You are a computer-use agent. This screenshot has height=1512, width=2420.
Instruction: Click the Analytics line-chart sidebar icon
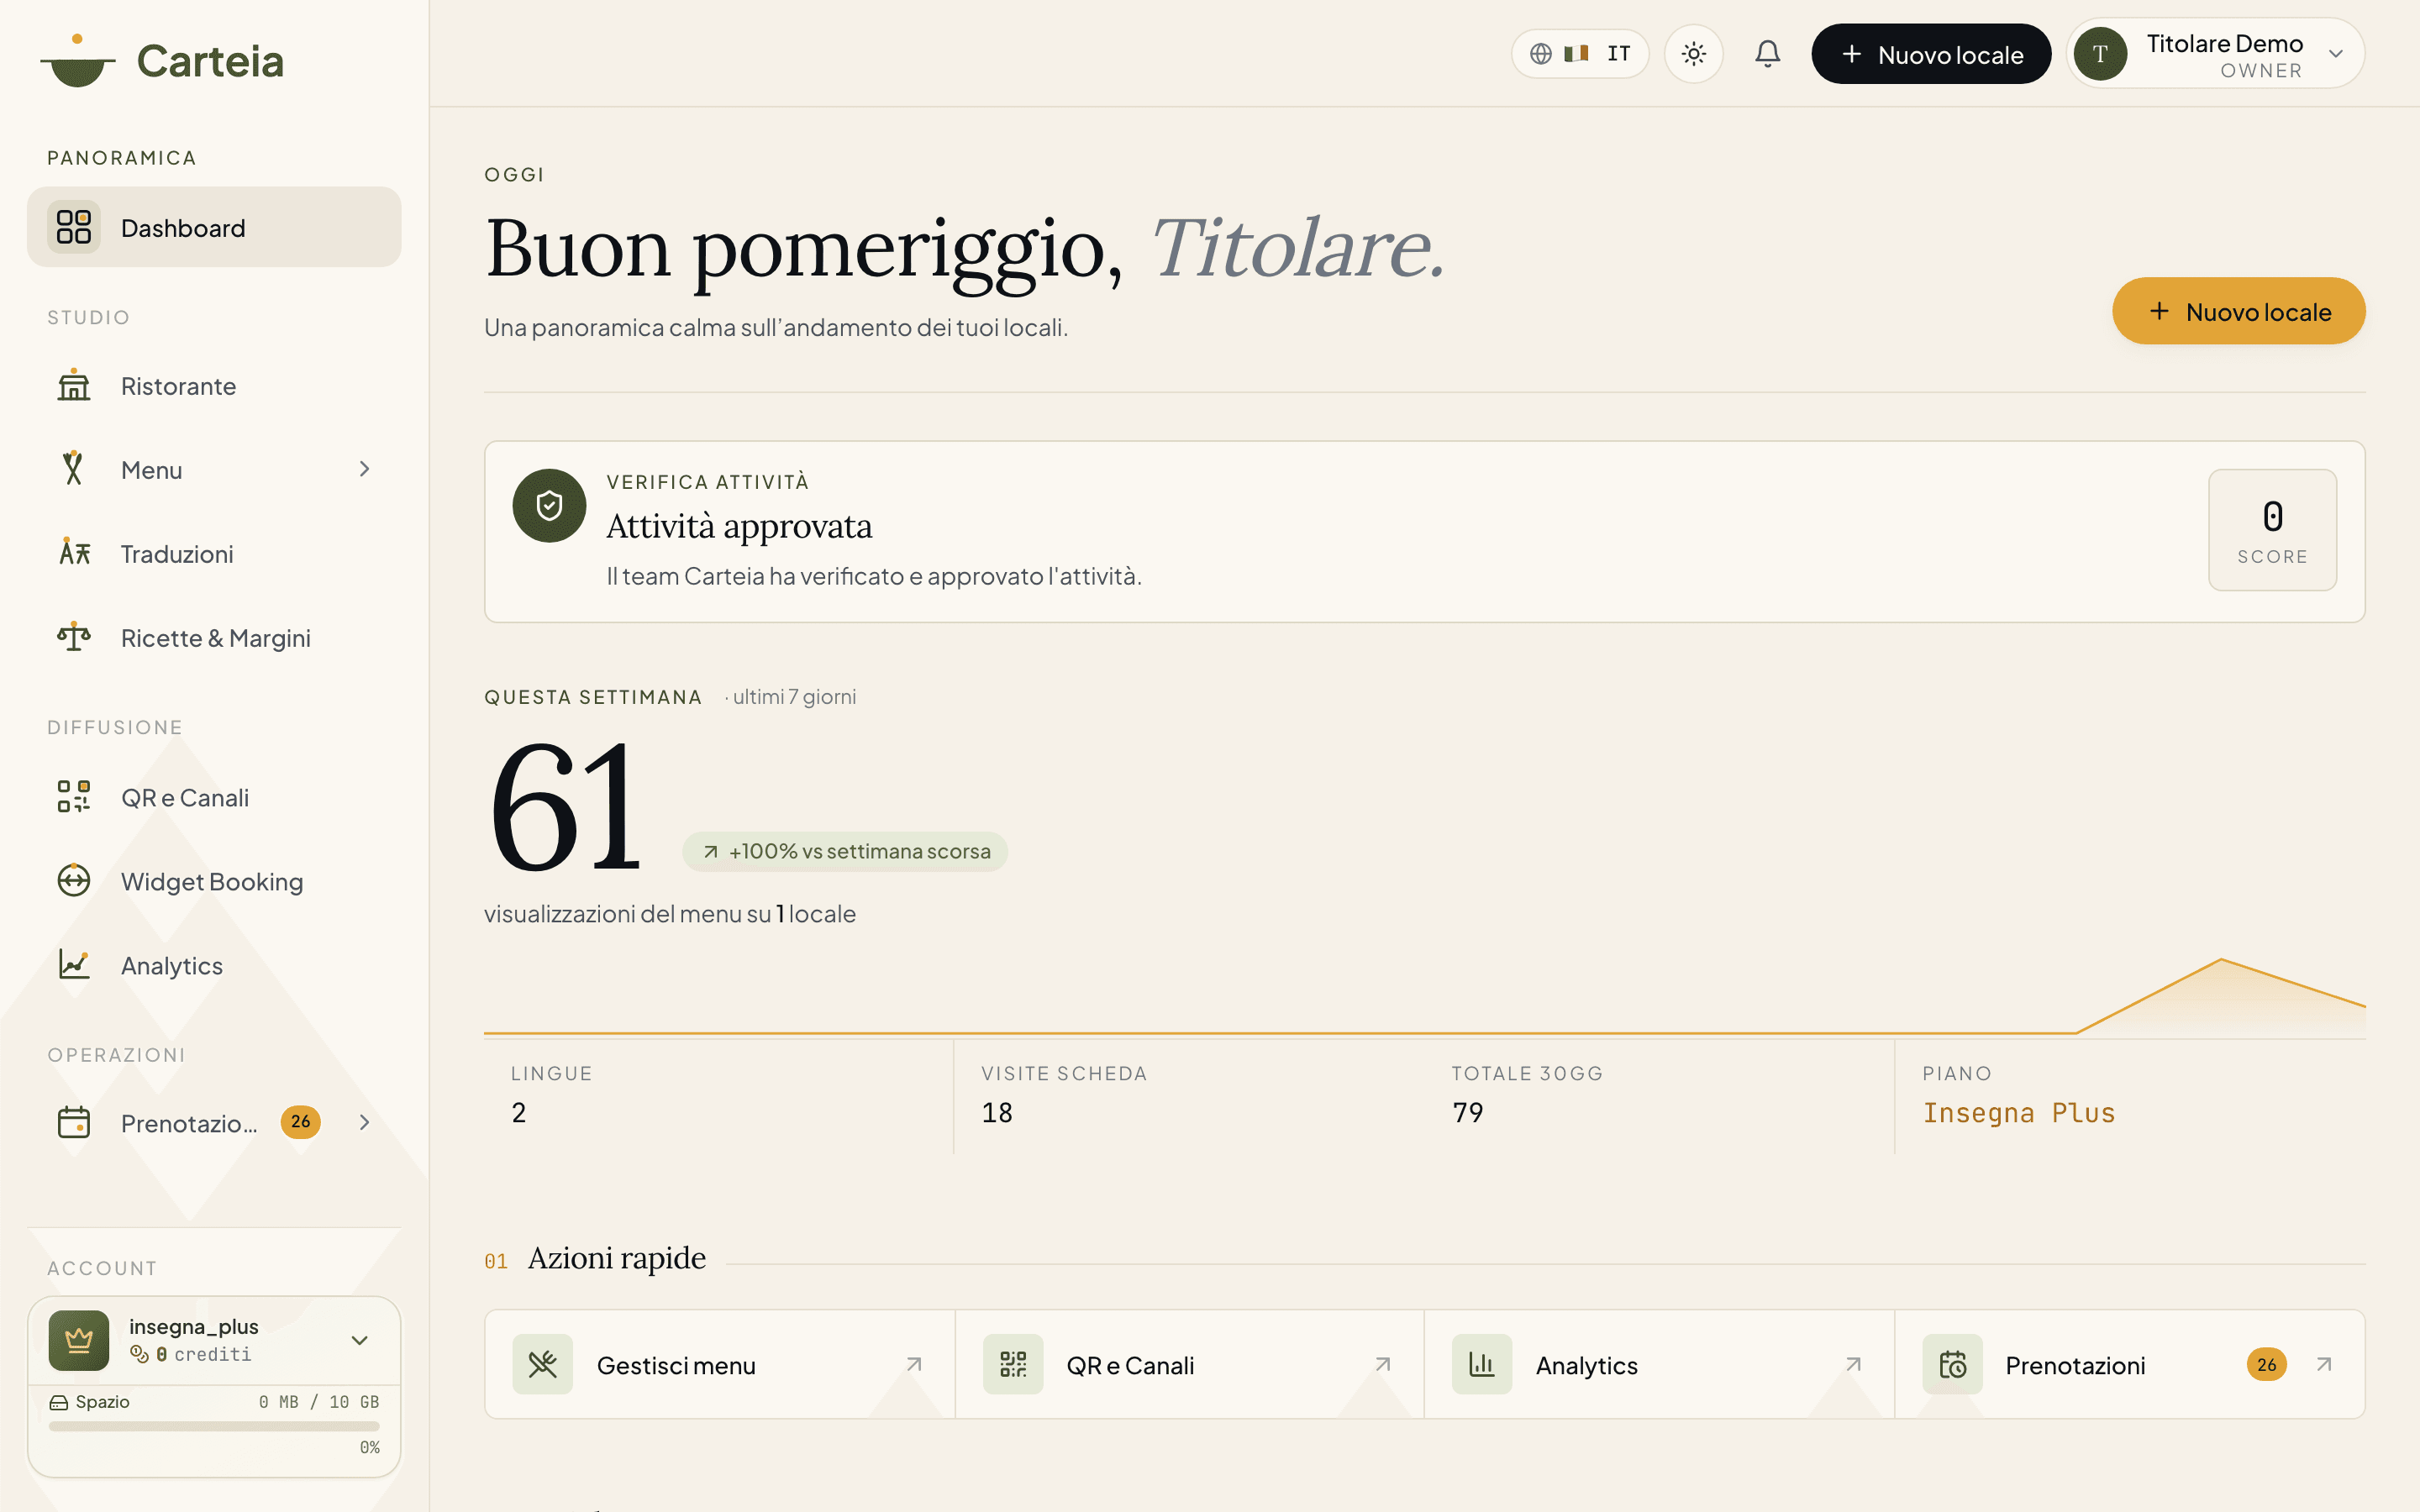[74, 964]
